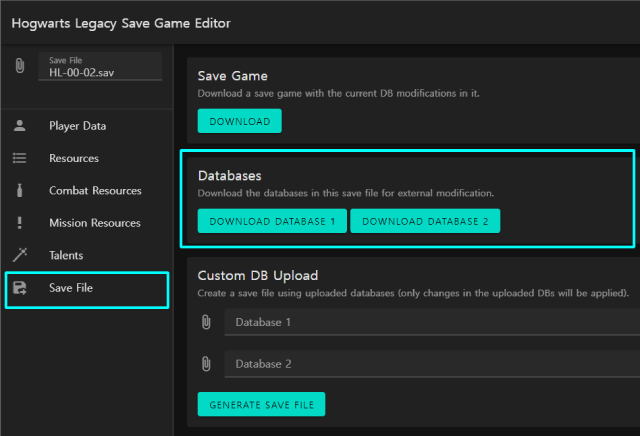
Task: Click the floppy disk icon beside Save File
Action: click(x=20, y=287)
